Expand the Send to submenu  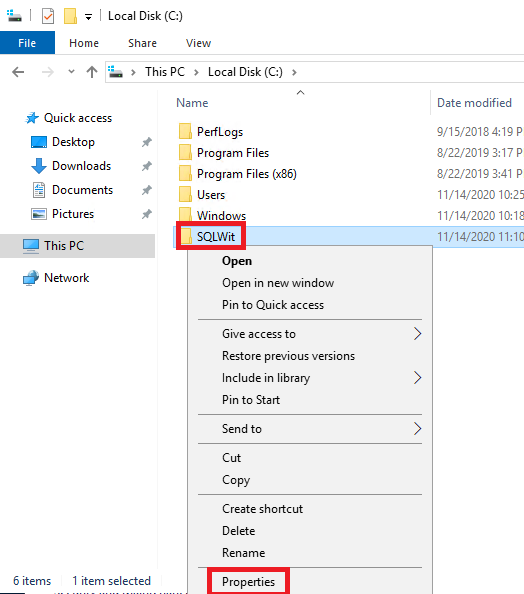[310, 429]
